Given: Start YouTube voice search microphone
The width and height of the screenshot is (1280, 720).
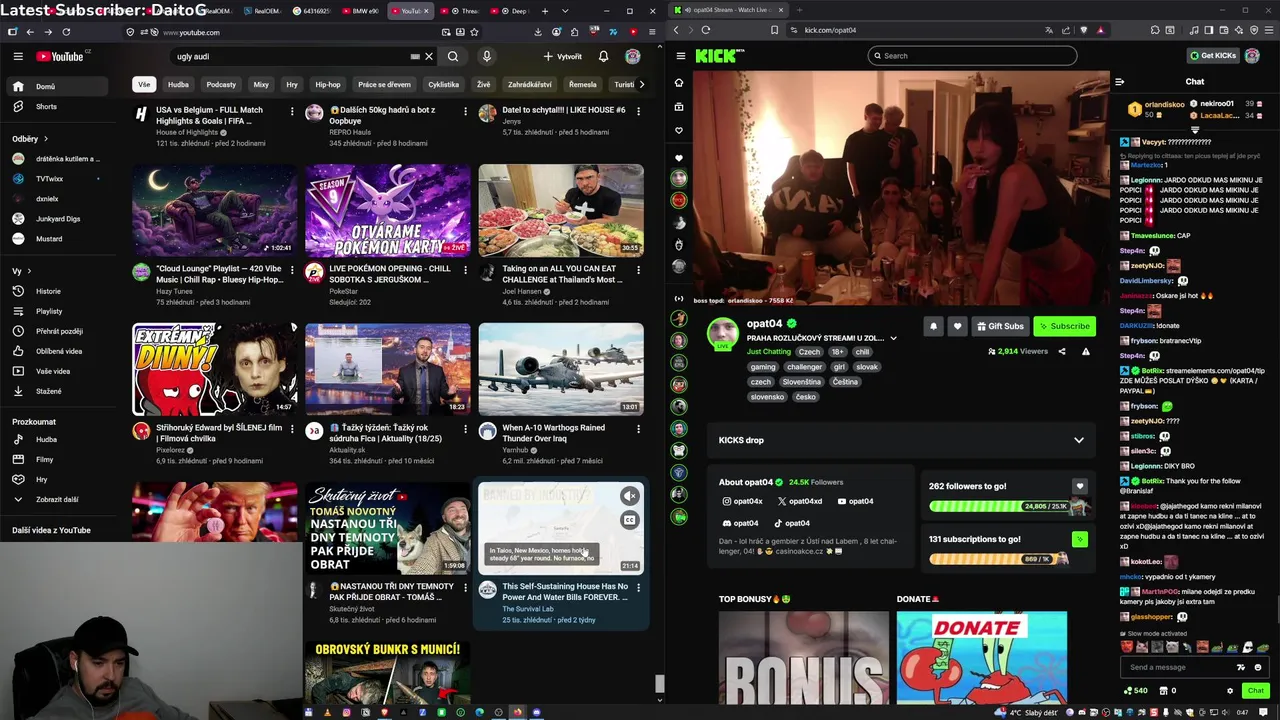Looking at the screenshot, I should (487, 56).
